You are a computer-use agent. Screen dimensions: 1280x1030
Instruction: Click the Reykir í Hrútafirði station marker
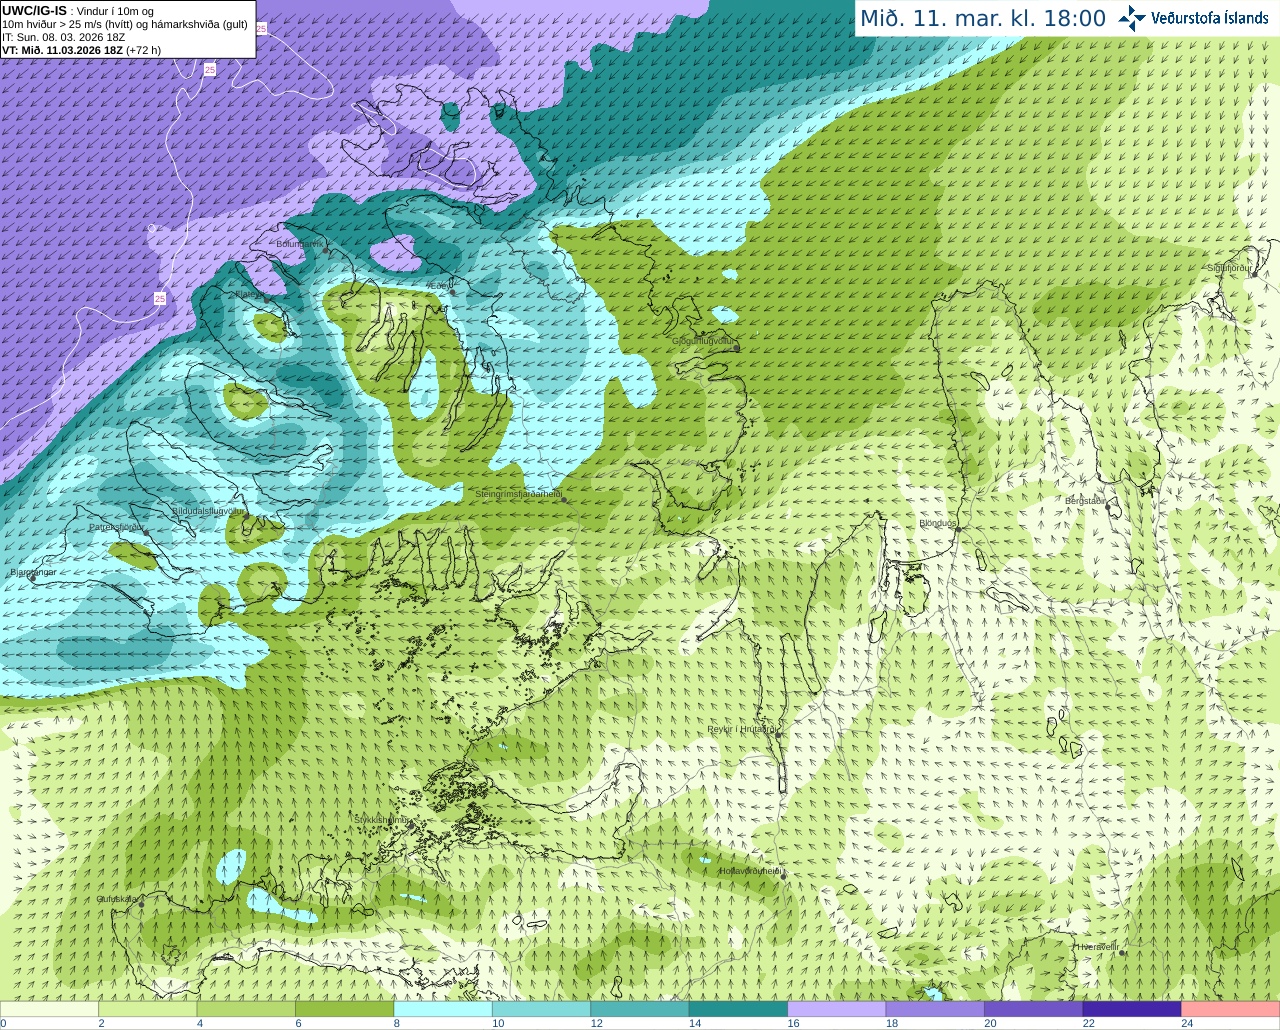(776, 735)
